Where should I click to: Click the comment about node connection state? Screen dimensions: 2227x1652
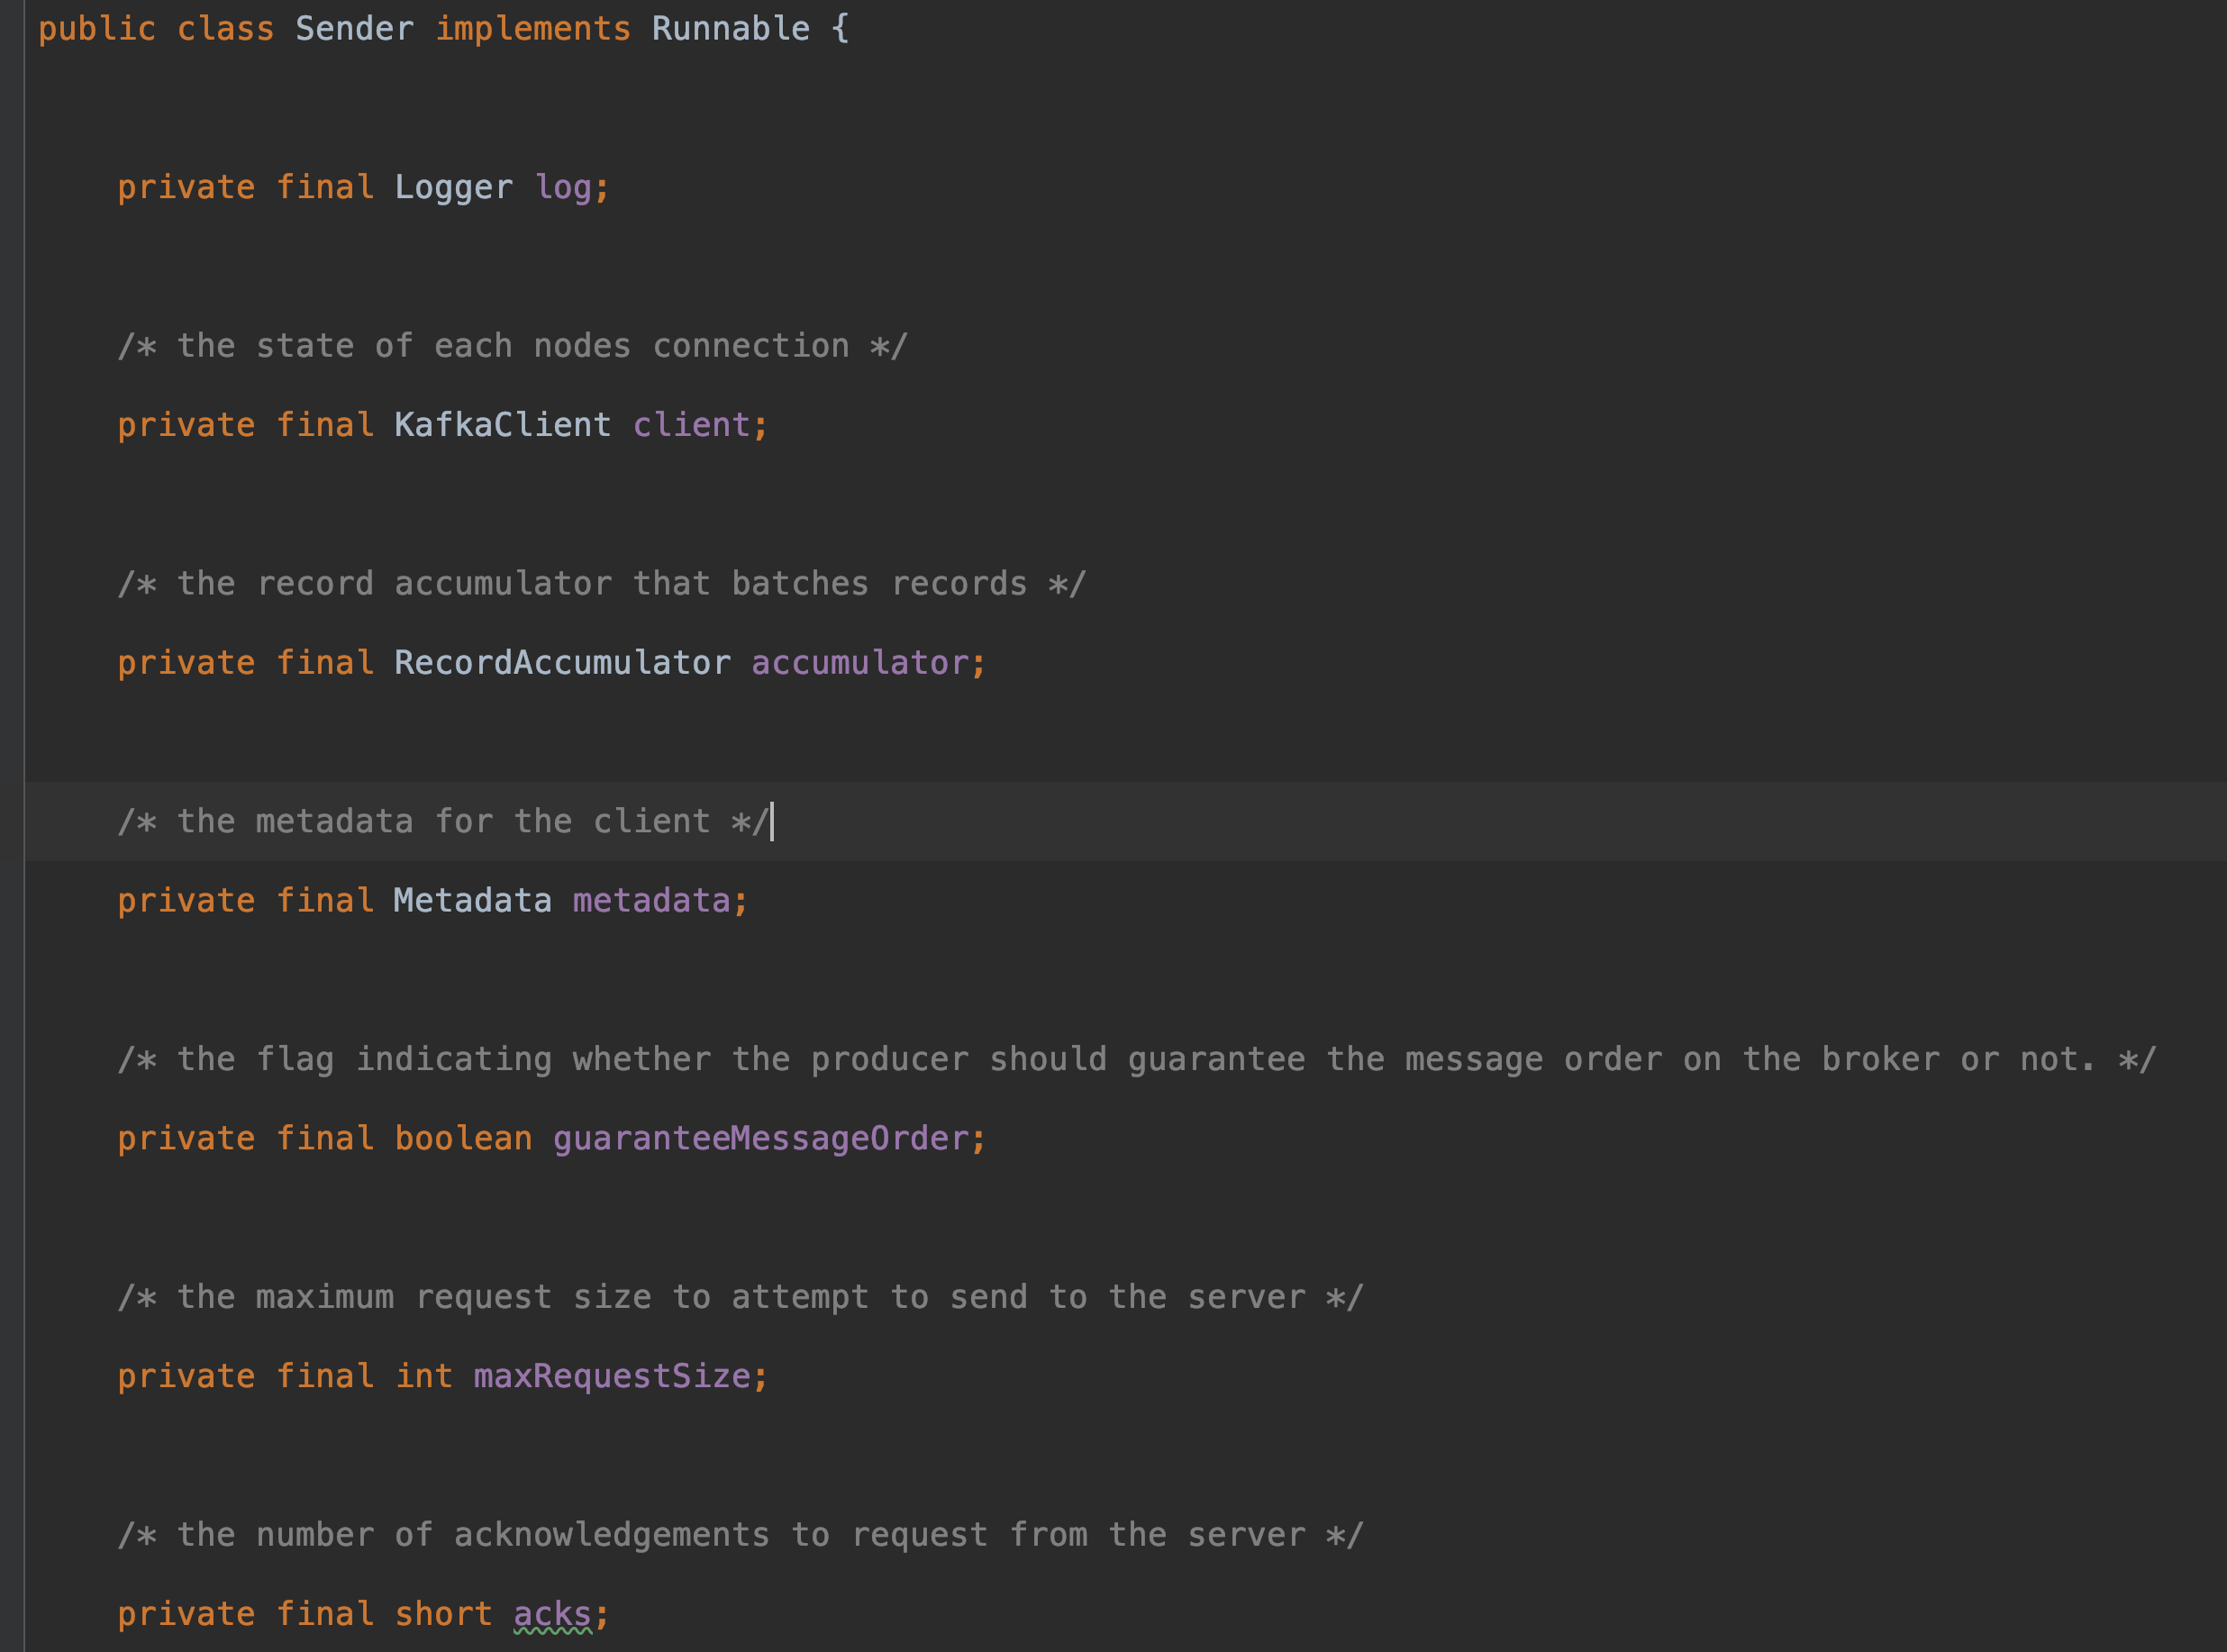pyautogui.click(x=510, y=345)
